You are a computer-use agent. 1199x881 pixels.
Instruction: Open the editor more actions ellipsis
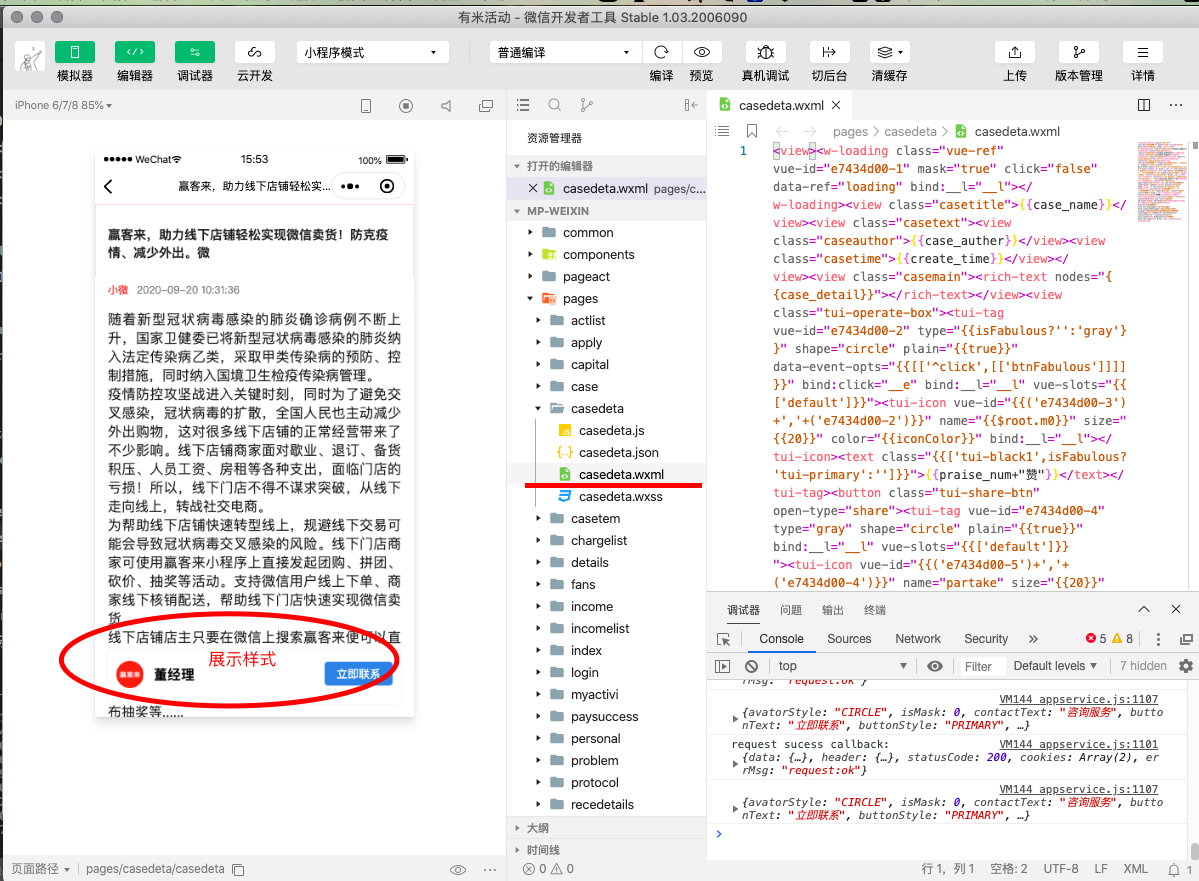[x=1176, y=105]
